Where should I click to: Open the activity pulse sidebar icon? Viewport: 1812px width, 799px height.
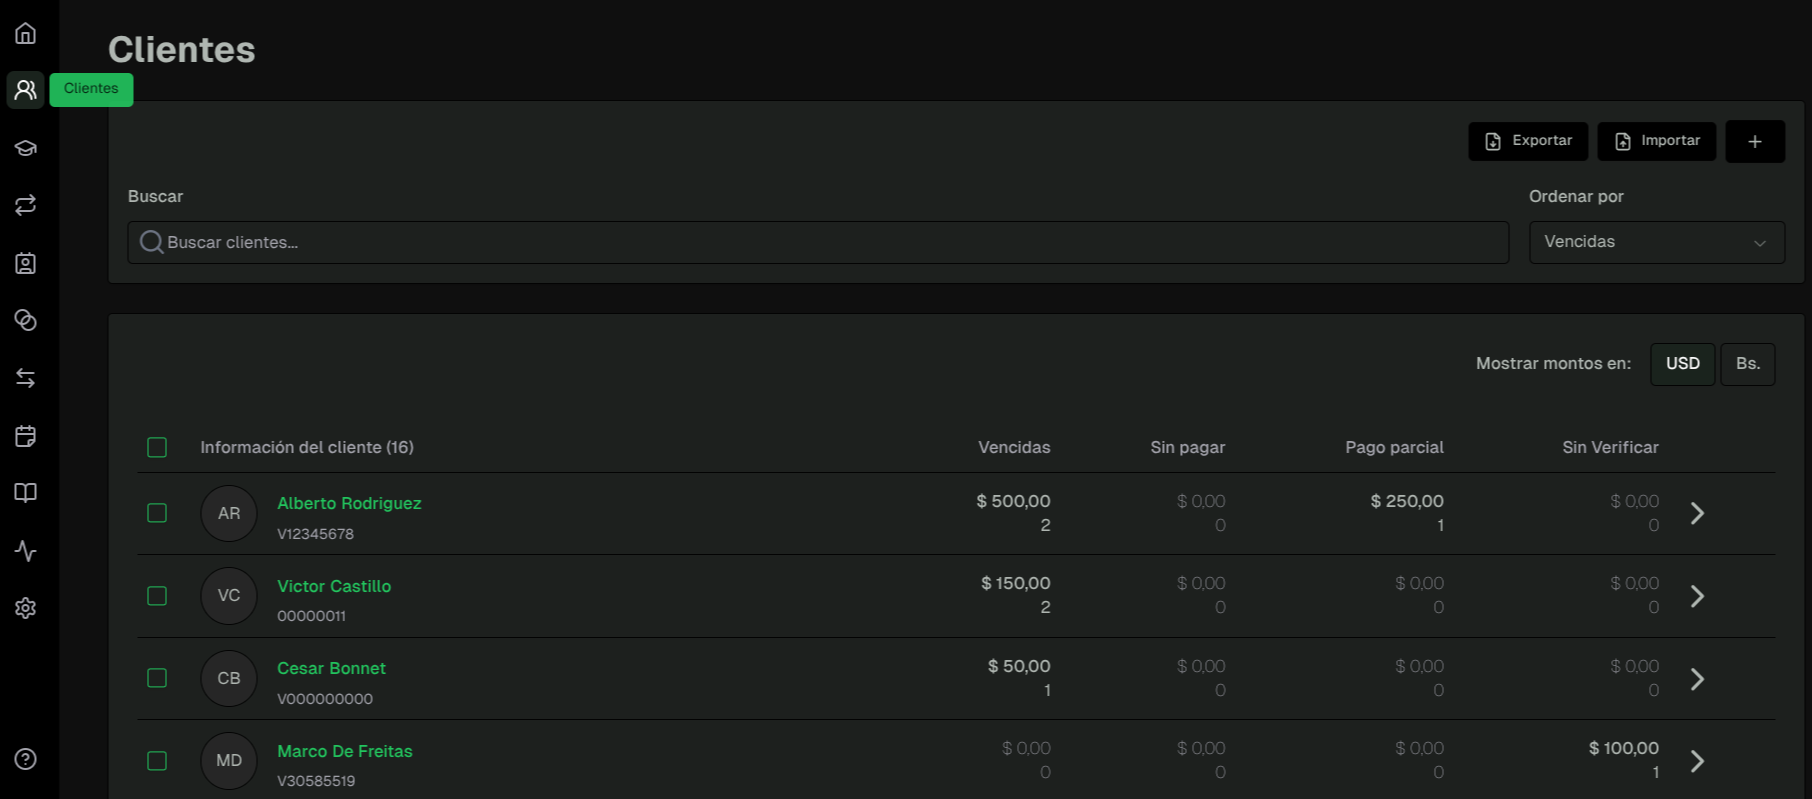(x=26, y=551)
